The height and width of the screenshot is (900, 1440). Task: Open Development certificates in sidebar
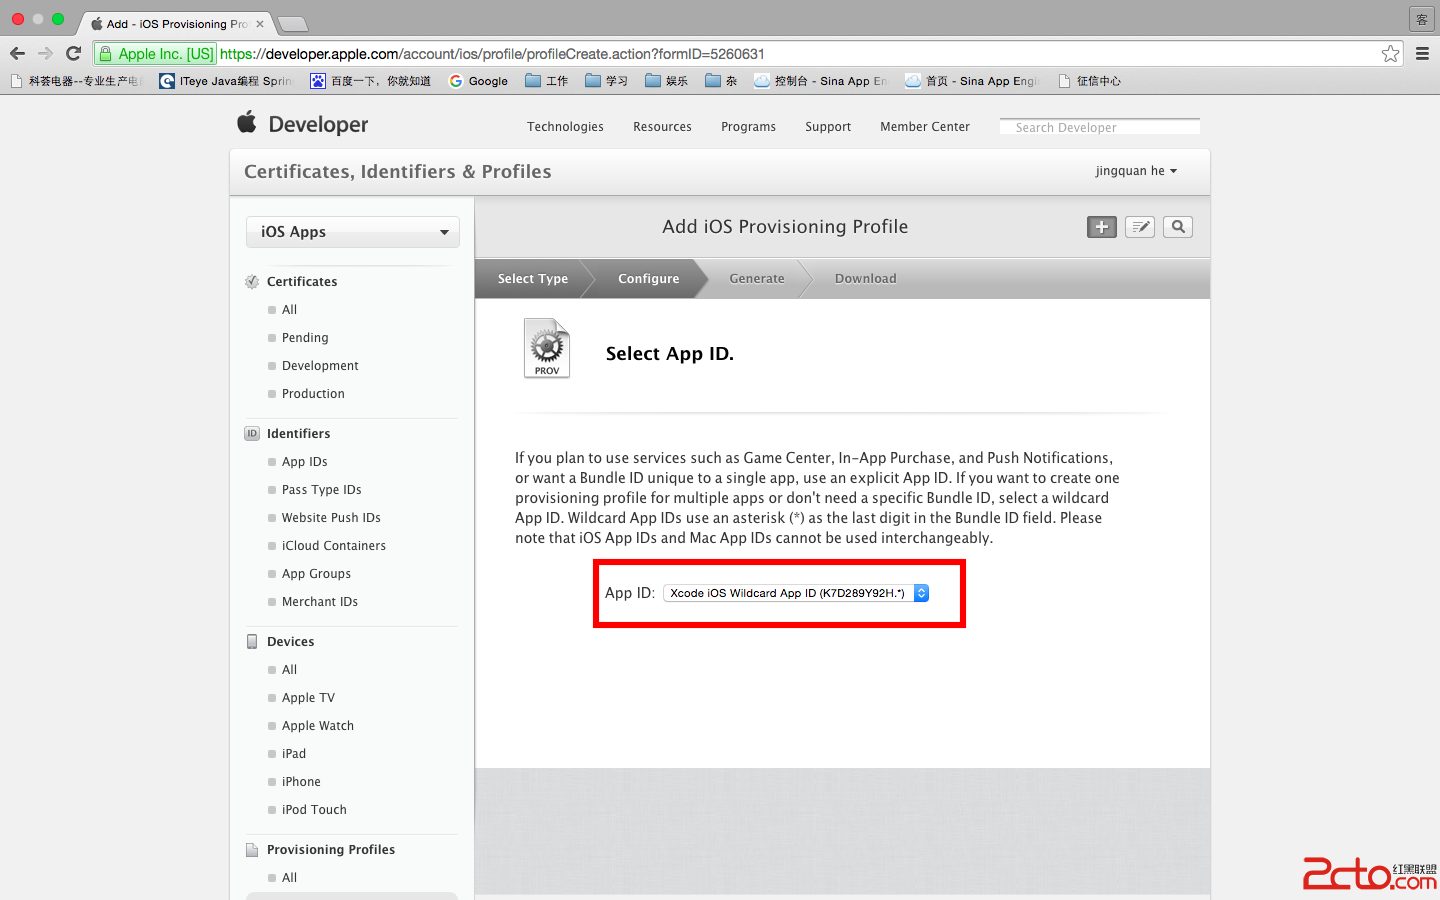coord(320,366)
